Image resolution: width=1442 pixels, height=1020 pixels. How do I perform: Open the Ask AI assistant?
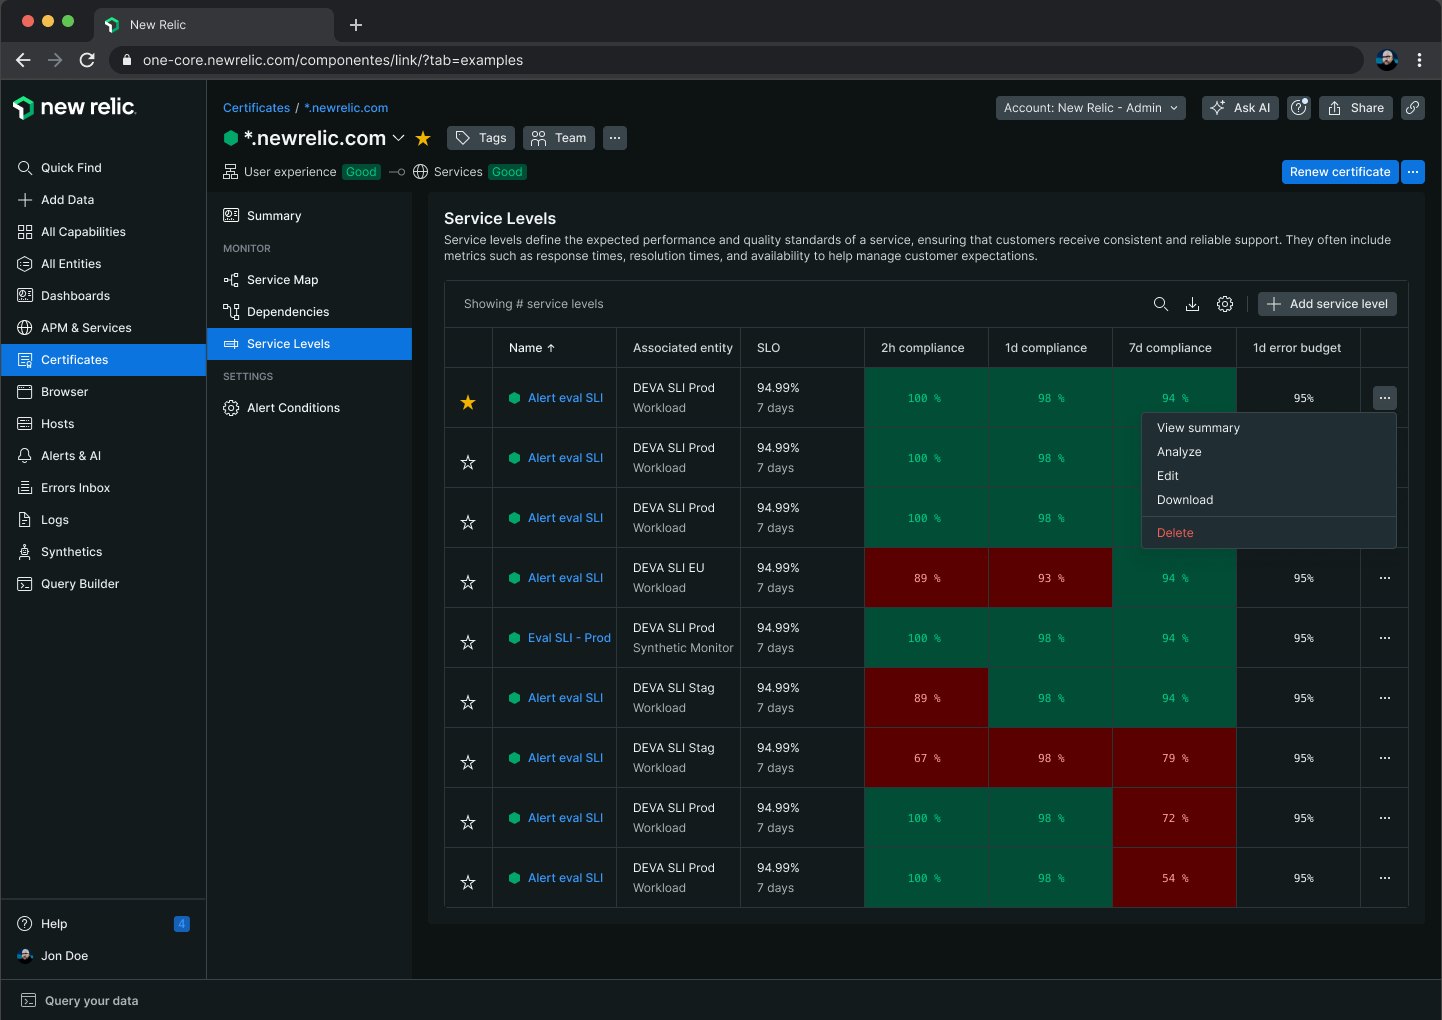tap(1240, 108)
